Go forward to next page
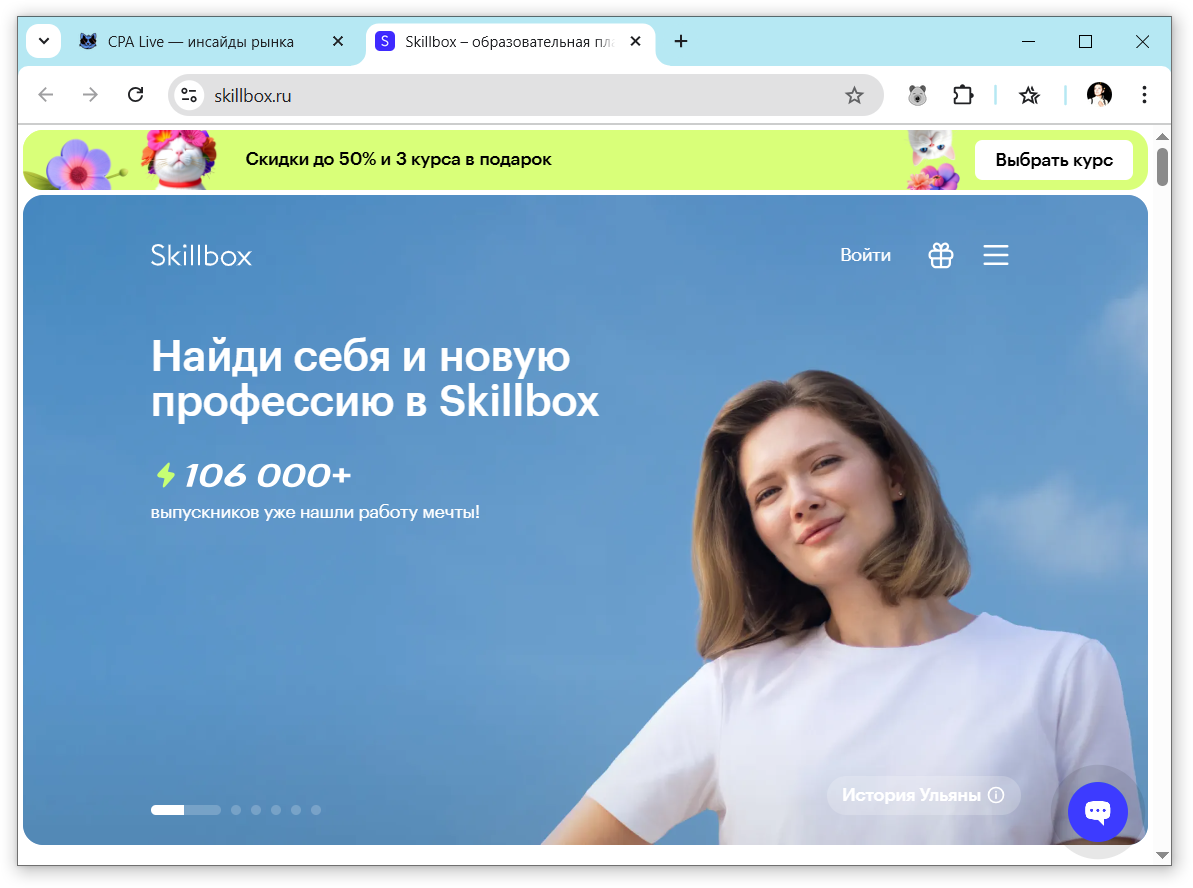The width and height of the screenshot is (1193, 888). [x=91, y=94]
